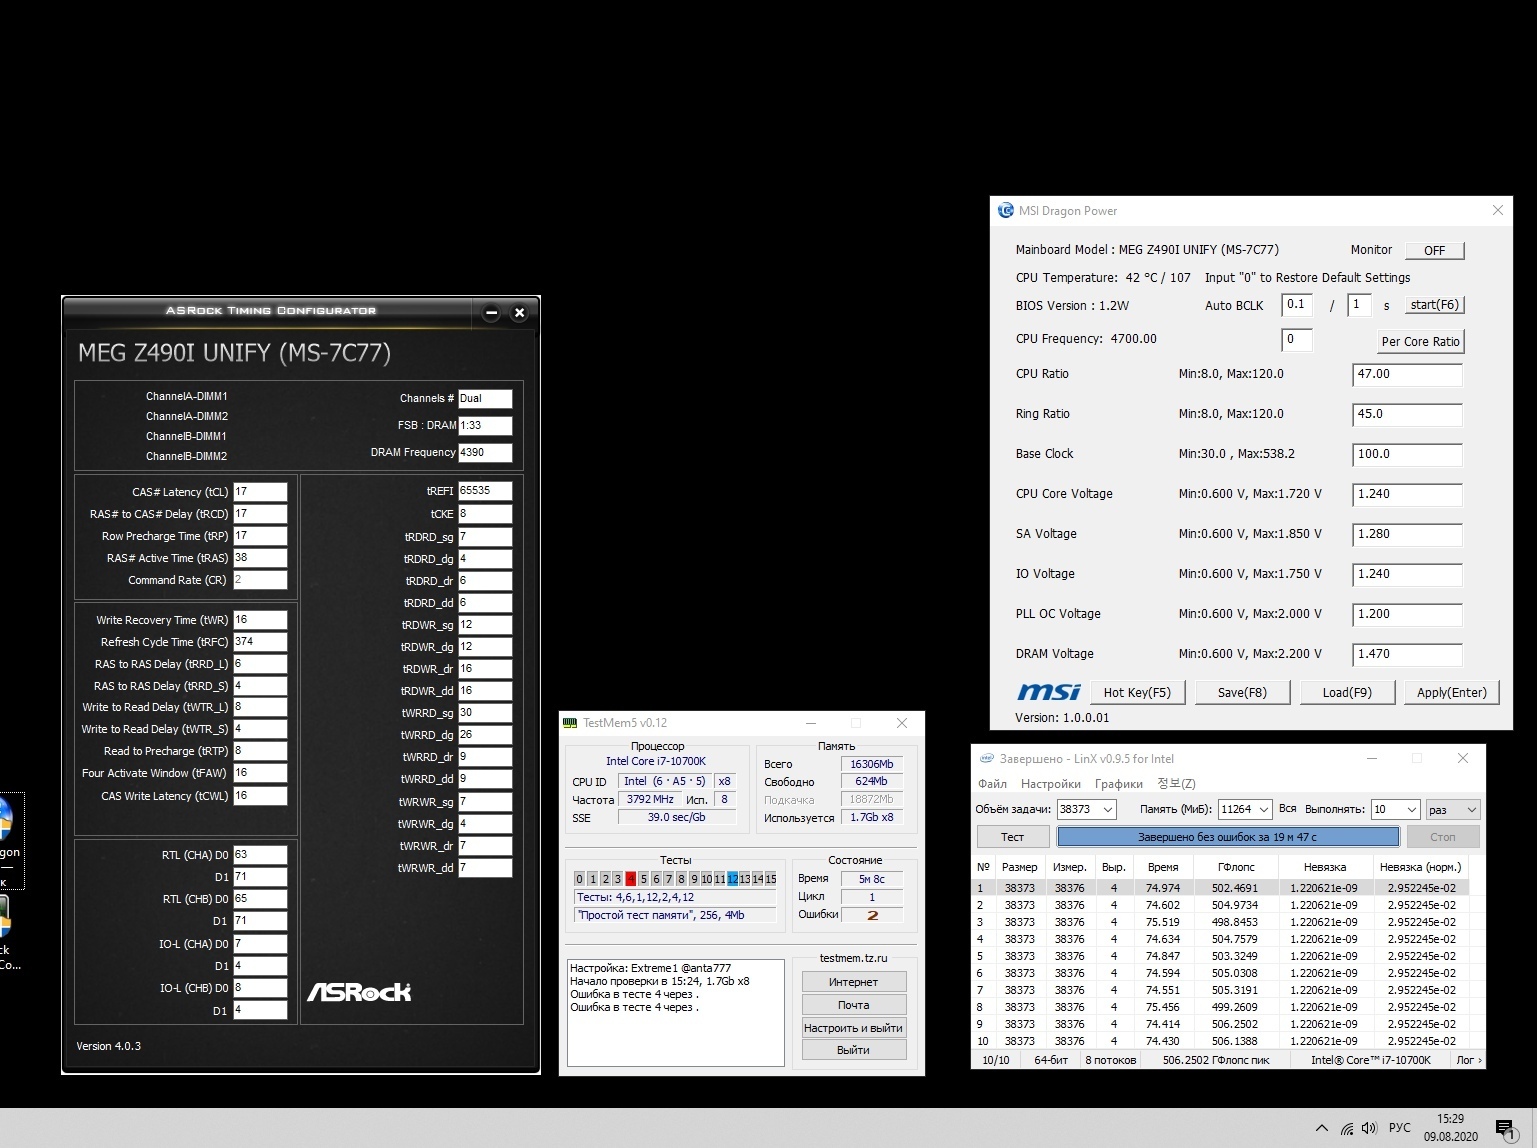Open the Лог expander in LinX status bar
This screenshot has width=1537, height=1148.
pyautogui.click(x=1469, y=1060)
